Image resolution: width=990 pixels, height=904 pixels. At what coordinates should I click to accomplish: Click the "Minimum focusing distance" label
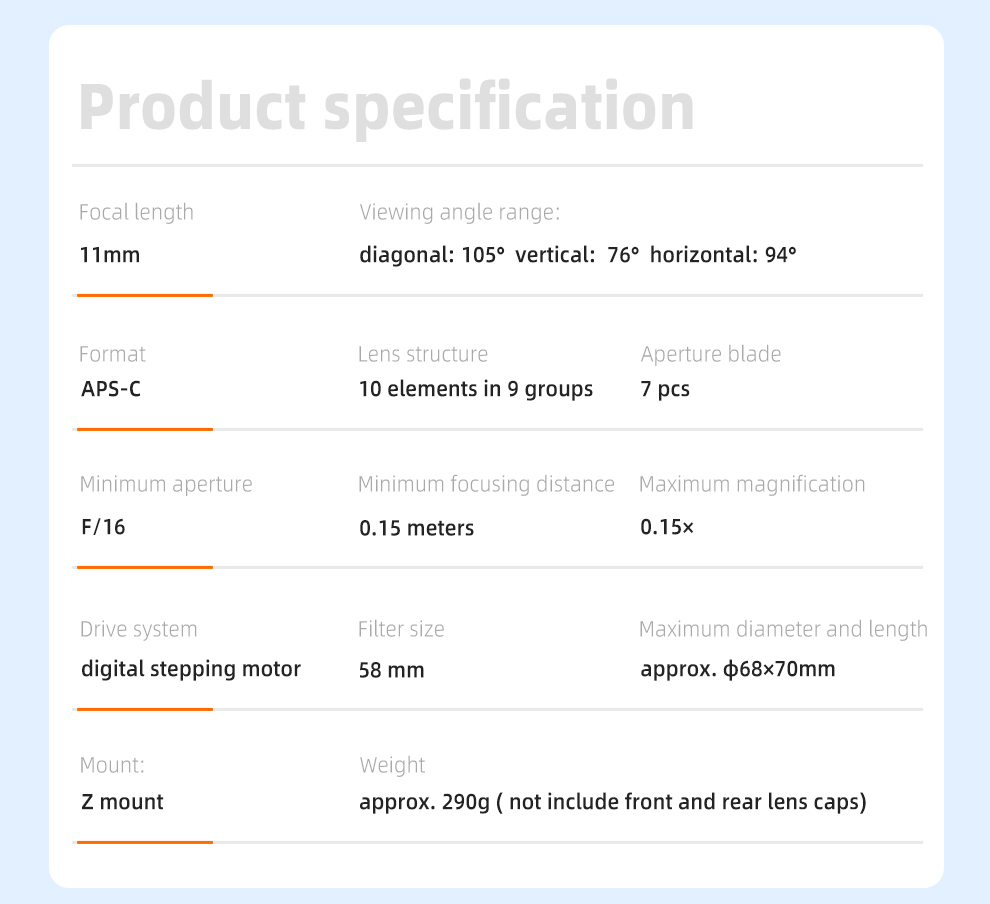point(486,485)
